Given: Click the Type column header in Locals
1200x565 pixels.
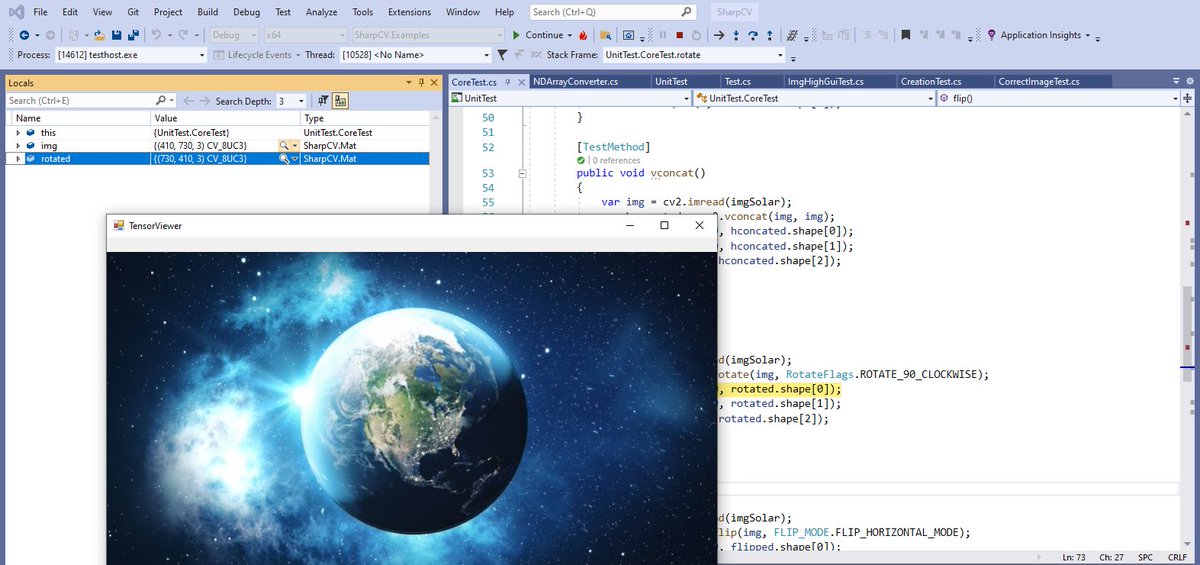Looking at the screenshot, I should [365, 118].
